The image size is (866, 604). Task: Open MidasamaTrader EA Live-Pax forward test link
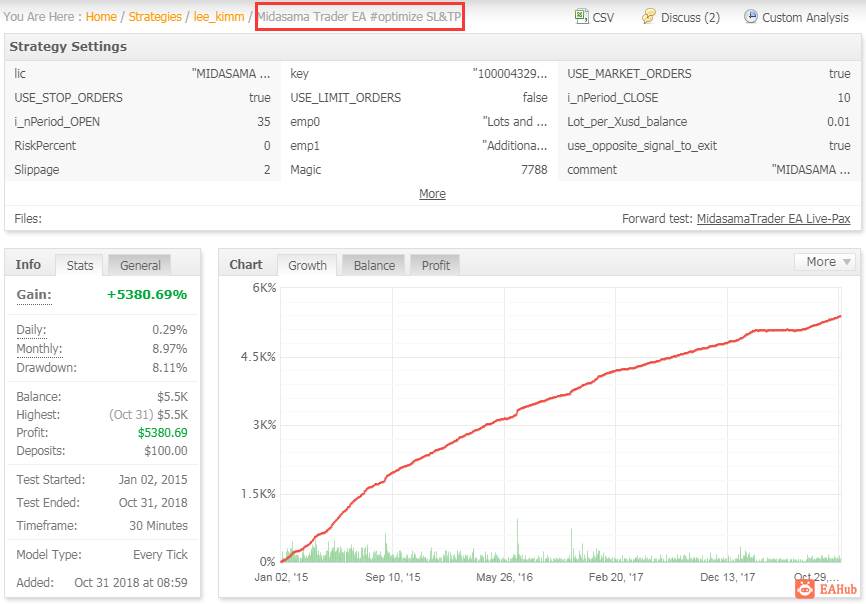(x=773, y=219)
